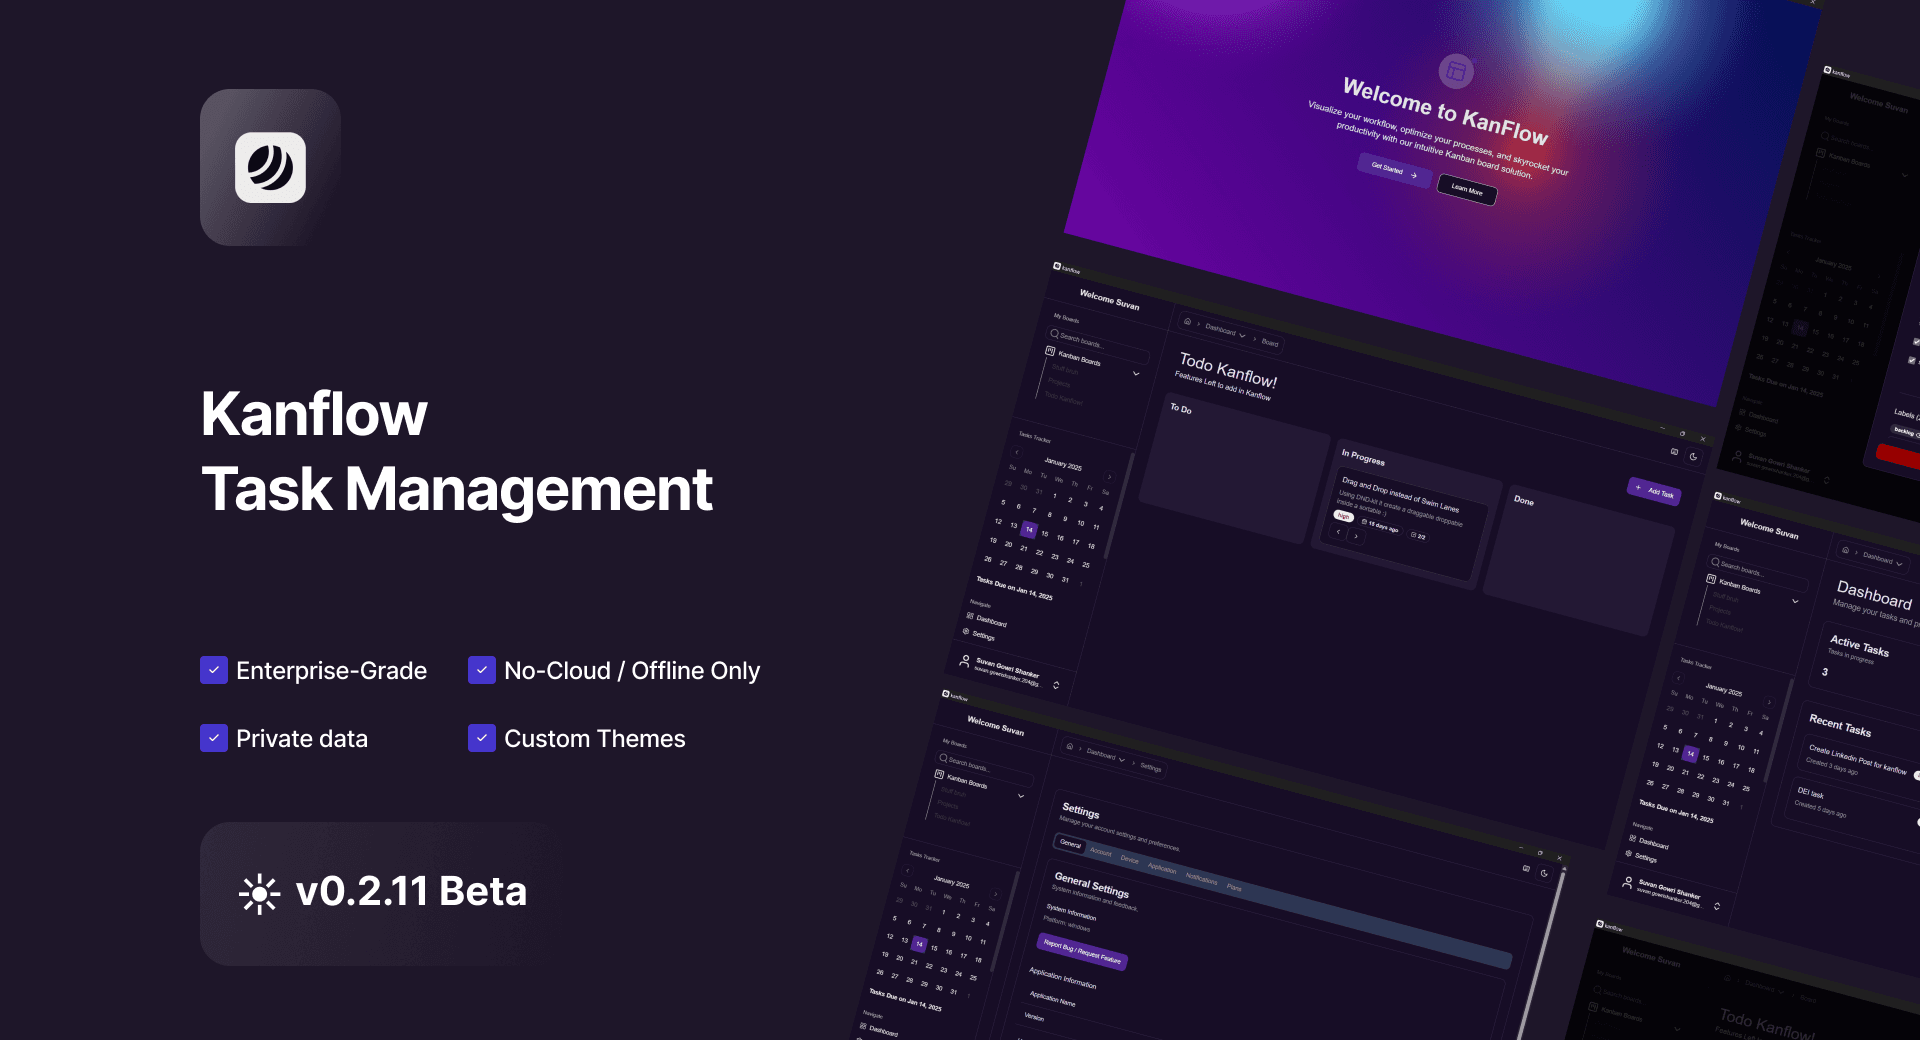Click the home icon in the Settings window breadcrumb
The height and width of the screenshot is (1040, 1920).
tap(1069, 746)
